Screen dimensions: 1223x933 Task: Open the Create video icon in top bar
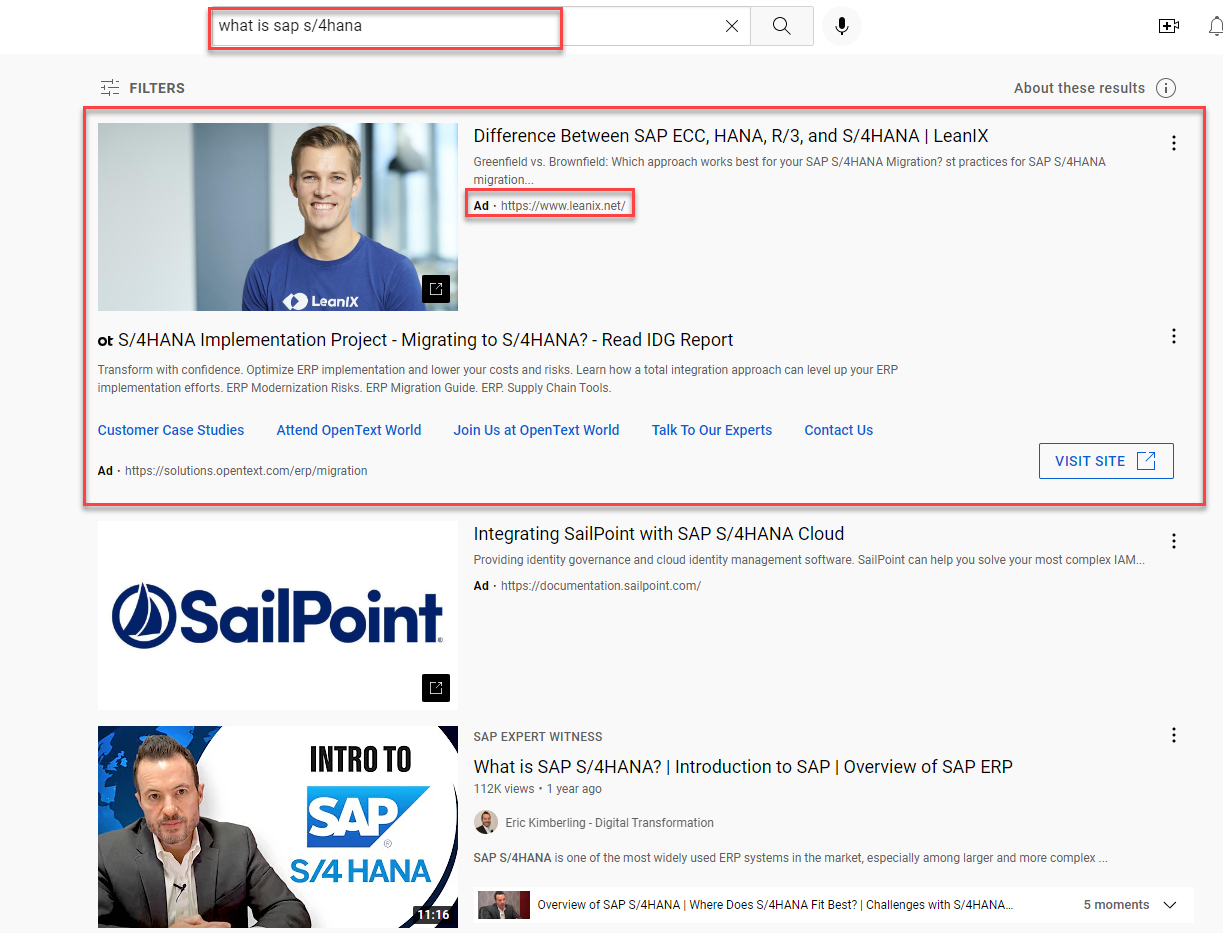coord(1169,26)
